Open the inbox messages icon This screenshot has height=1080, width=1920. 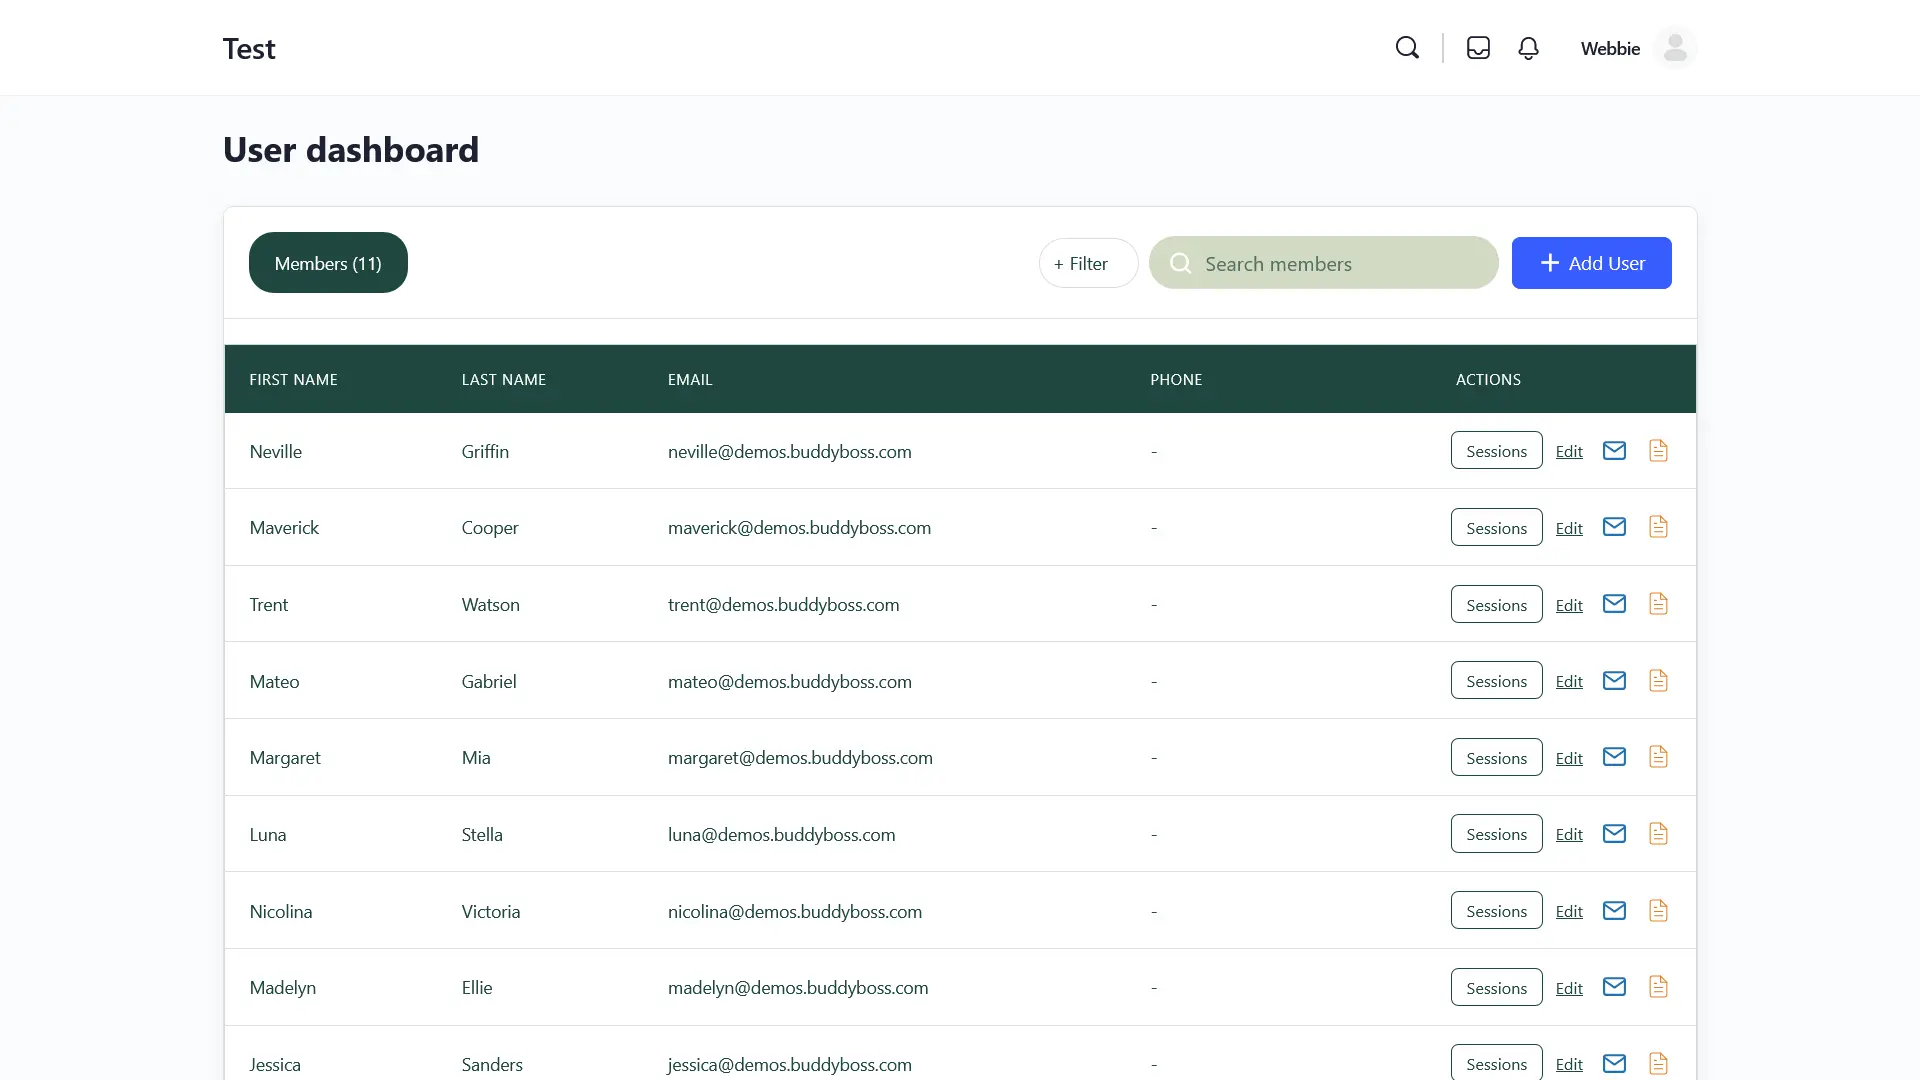click(x=1478, y=48)
